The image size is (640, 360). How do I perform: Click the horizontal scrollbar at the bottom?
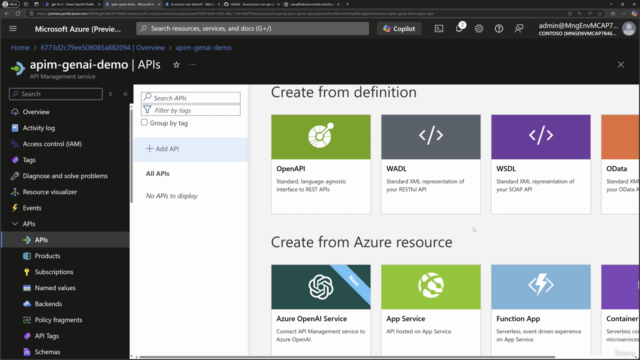pos(347,357)
